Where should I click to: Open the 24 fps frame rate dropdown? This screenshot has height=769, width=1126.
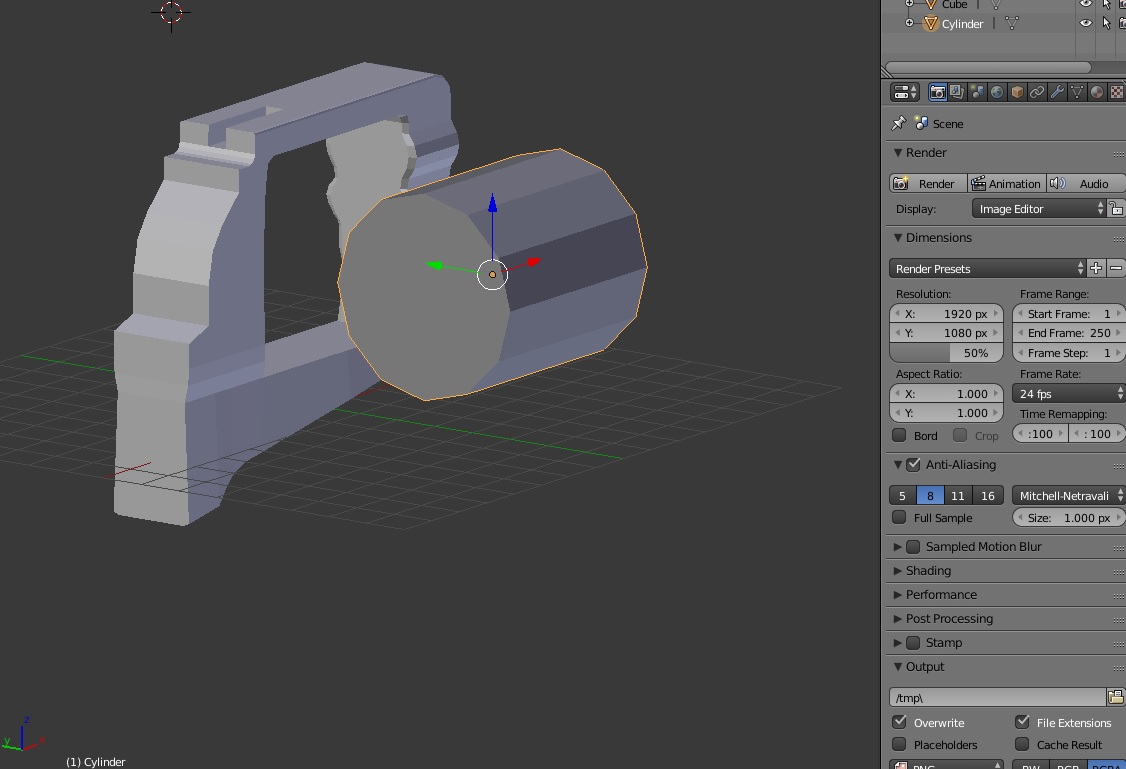(x=1068, y=394)
